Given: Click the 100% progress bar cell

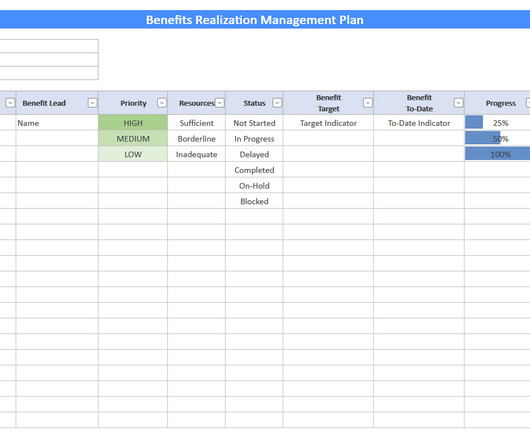Looking at the screenshot, I should point(497,154).
